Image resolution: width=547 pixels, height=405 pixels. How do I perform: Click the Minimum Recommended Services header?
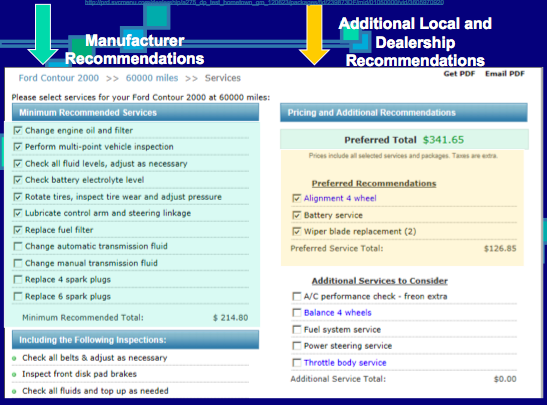point(135,113)
